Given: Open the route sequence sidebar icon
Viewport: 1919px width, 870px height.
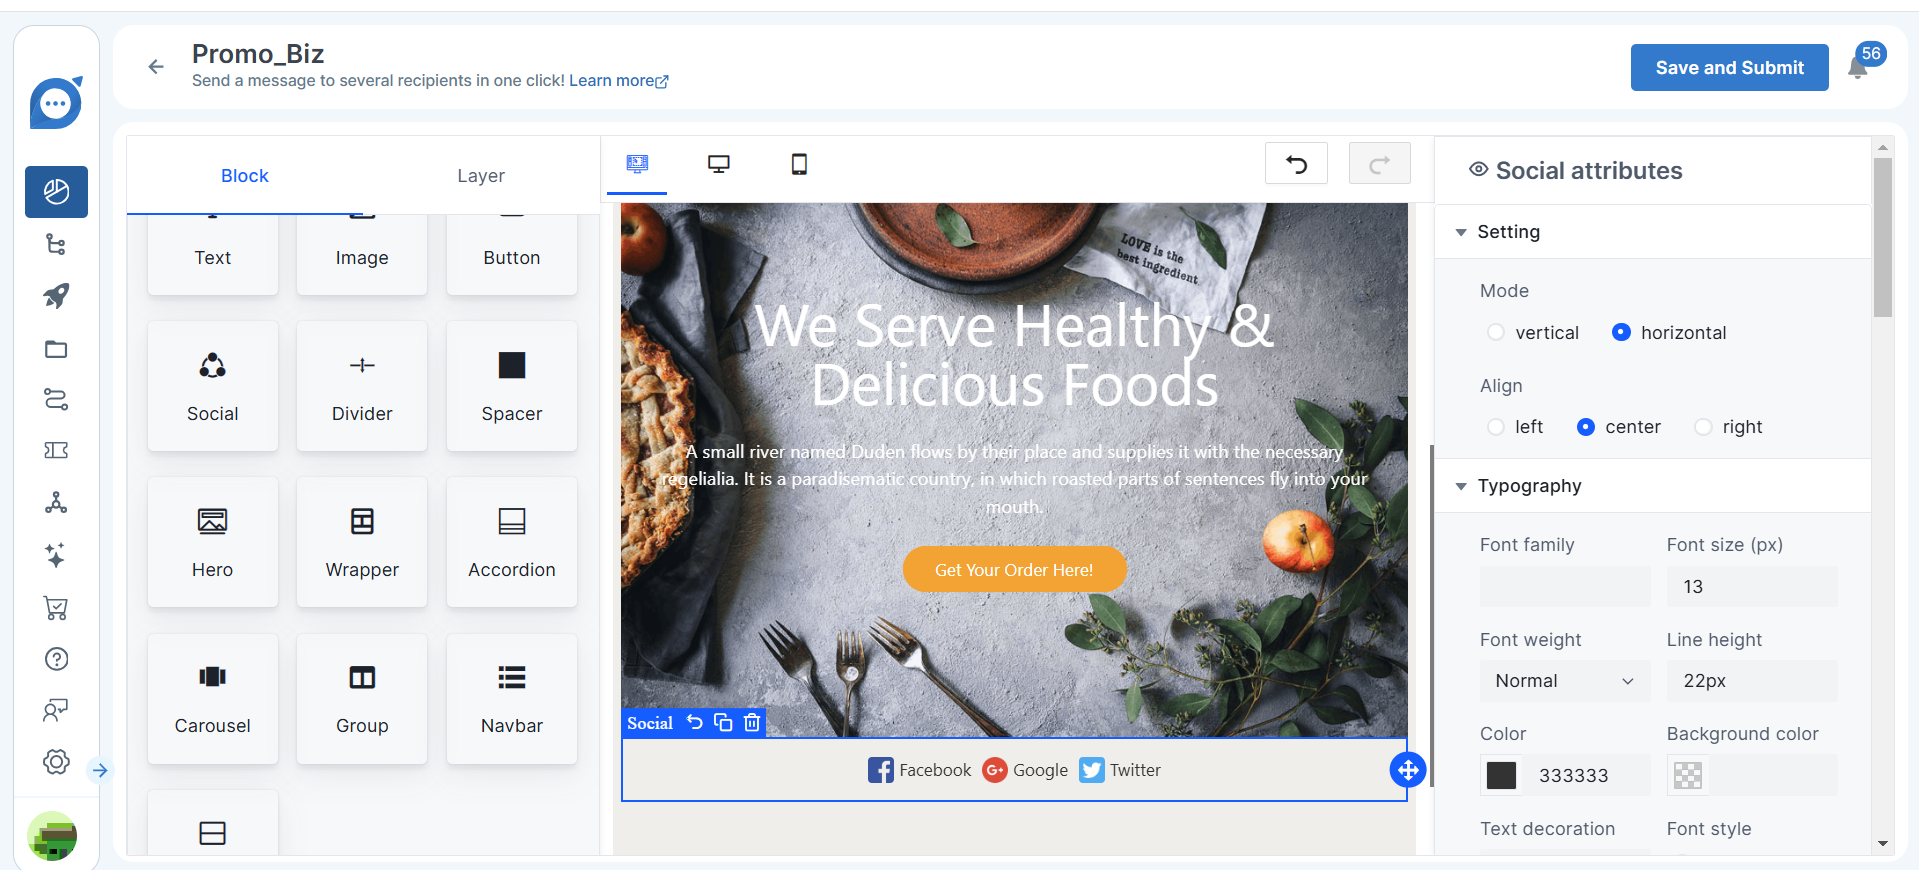Looking at the screenshot, I should (56, 400).
